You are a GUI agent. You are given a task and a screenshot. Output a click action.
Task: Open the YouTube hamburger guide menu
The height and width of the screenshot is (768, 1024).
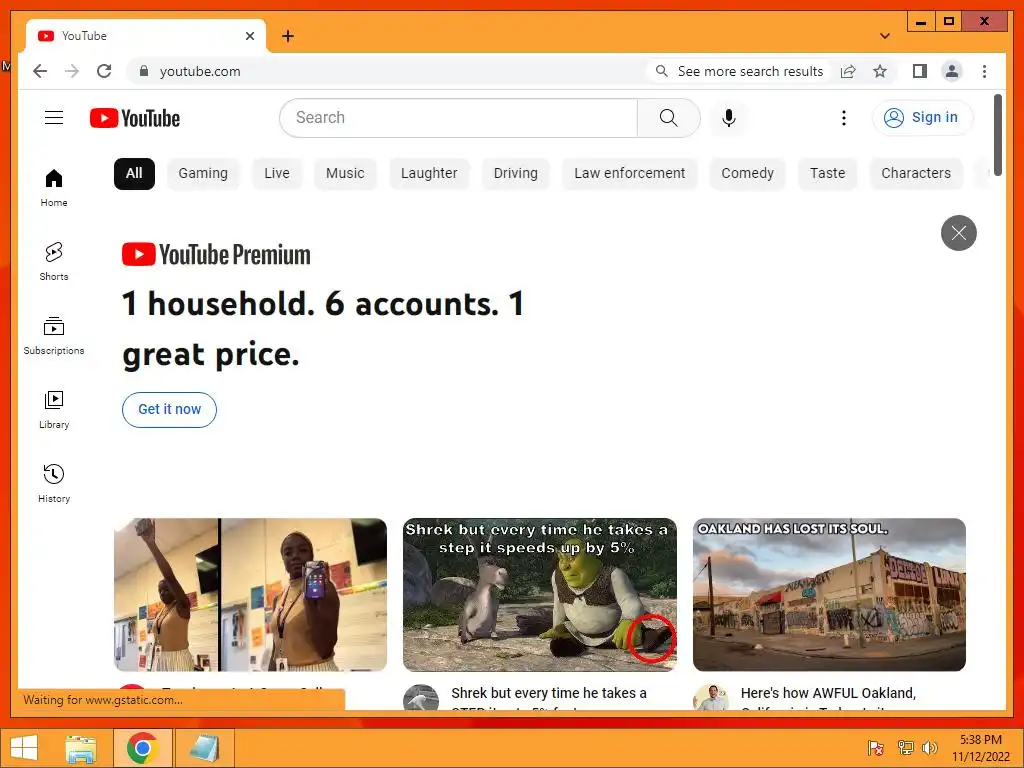click(54, 118)
